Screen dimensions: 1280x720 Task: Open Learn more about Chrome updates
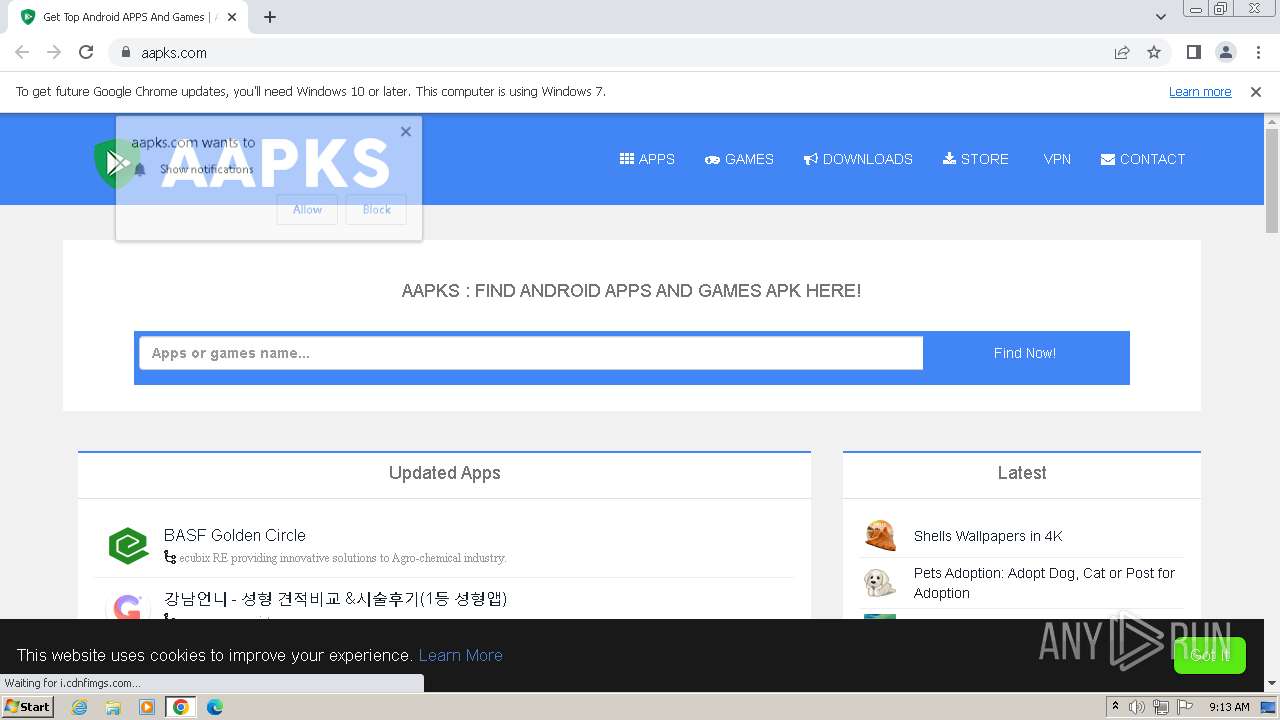click(x=1200, y=92)
